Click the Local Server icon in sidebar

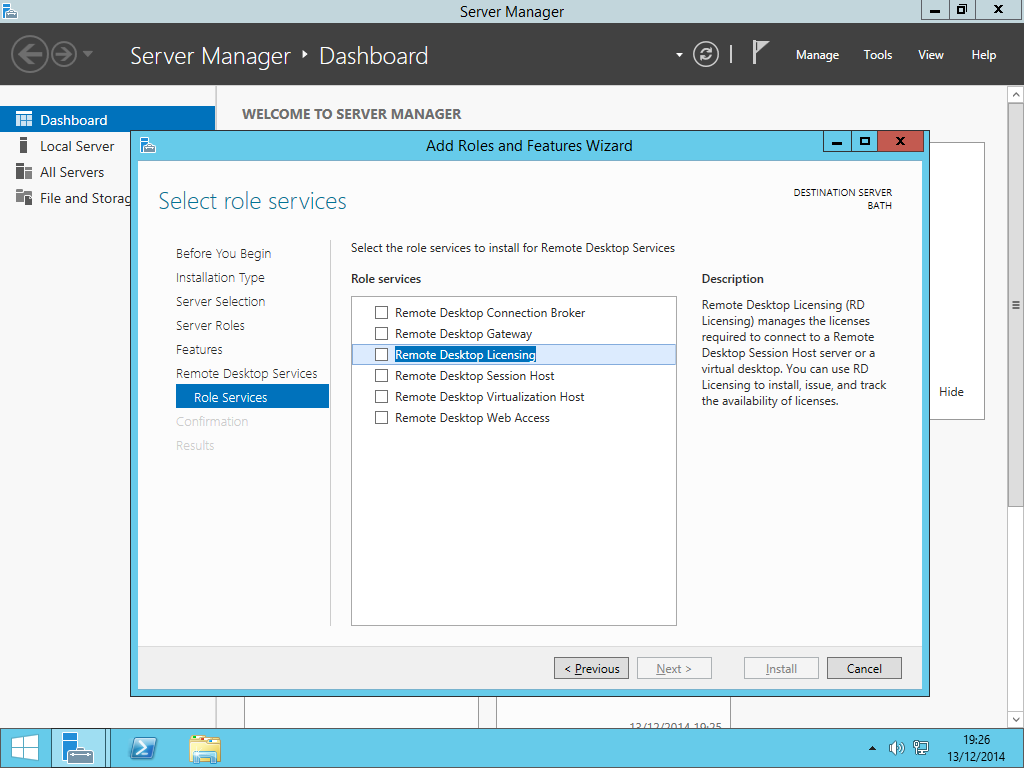pyautogui.click(x=24, y=145)
